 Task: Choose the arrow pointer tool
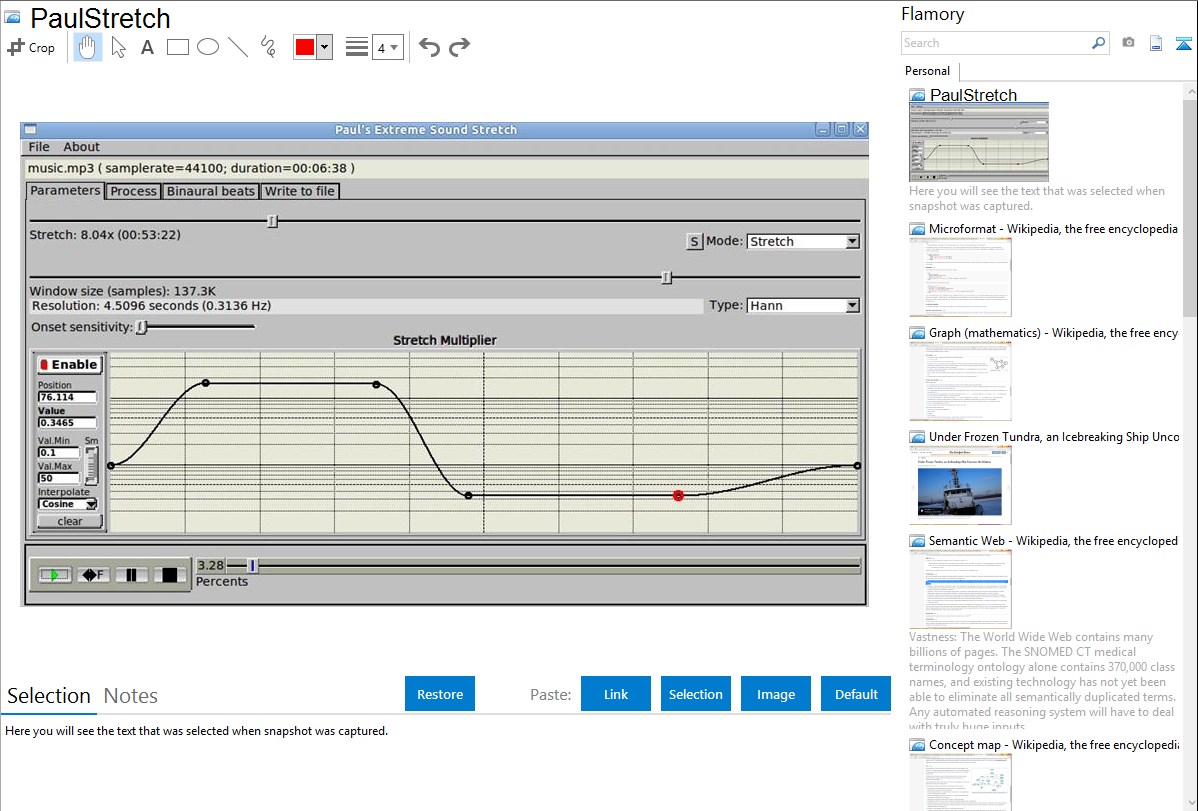tap(118, 47)
